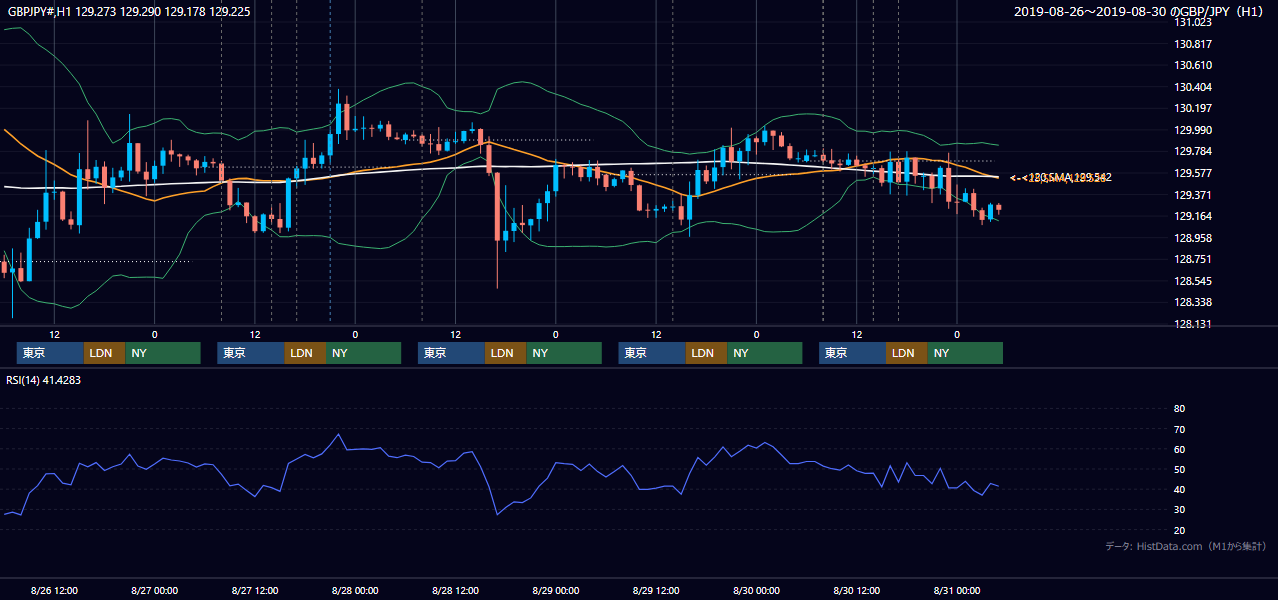Click the 130.817 price axis label
Viewport: 1278px width, 600px height.
click(x=1195, y=44)
